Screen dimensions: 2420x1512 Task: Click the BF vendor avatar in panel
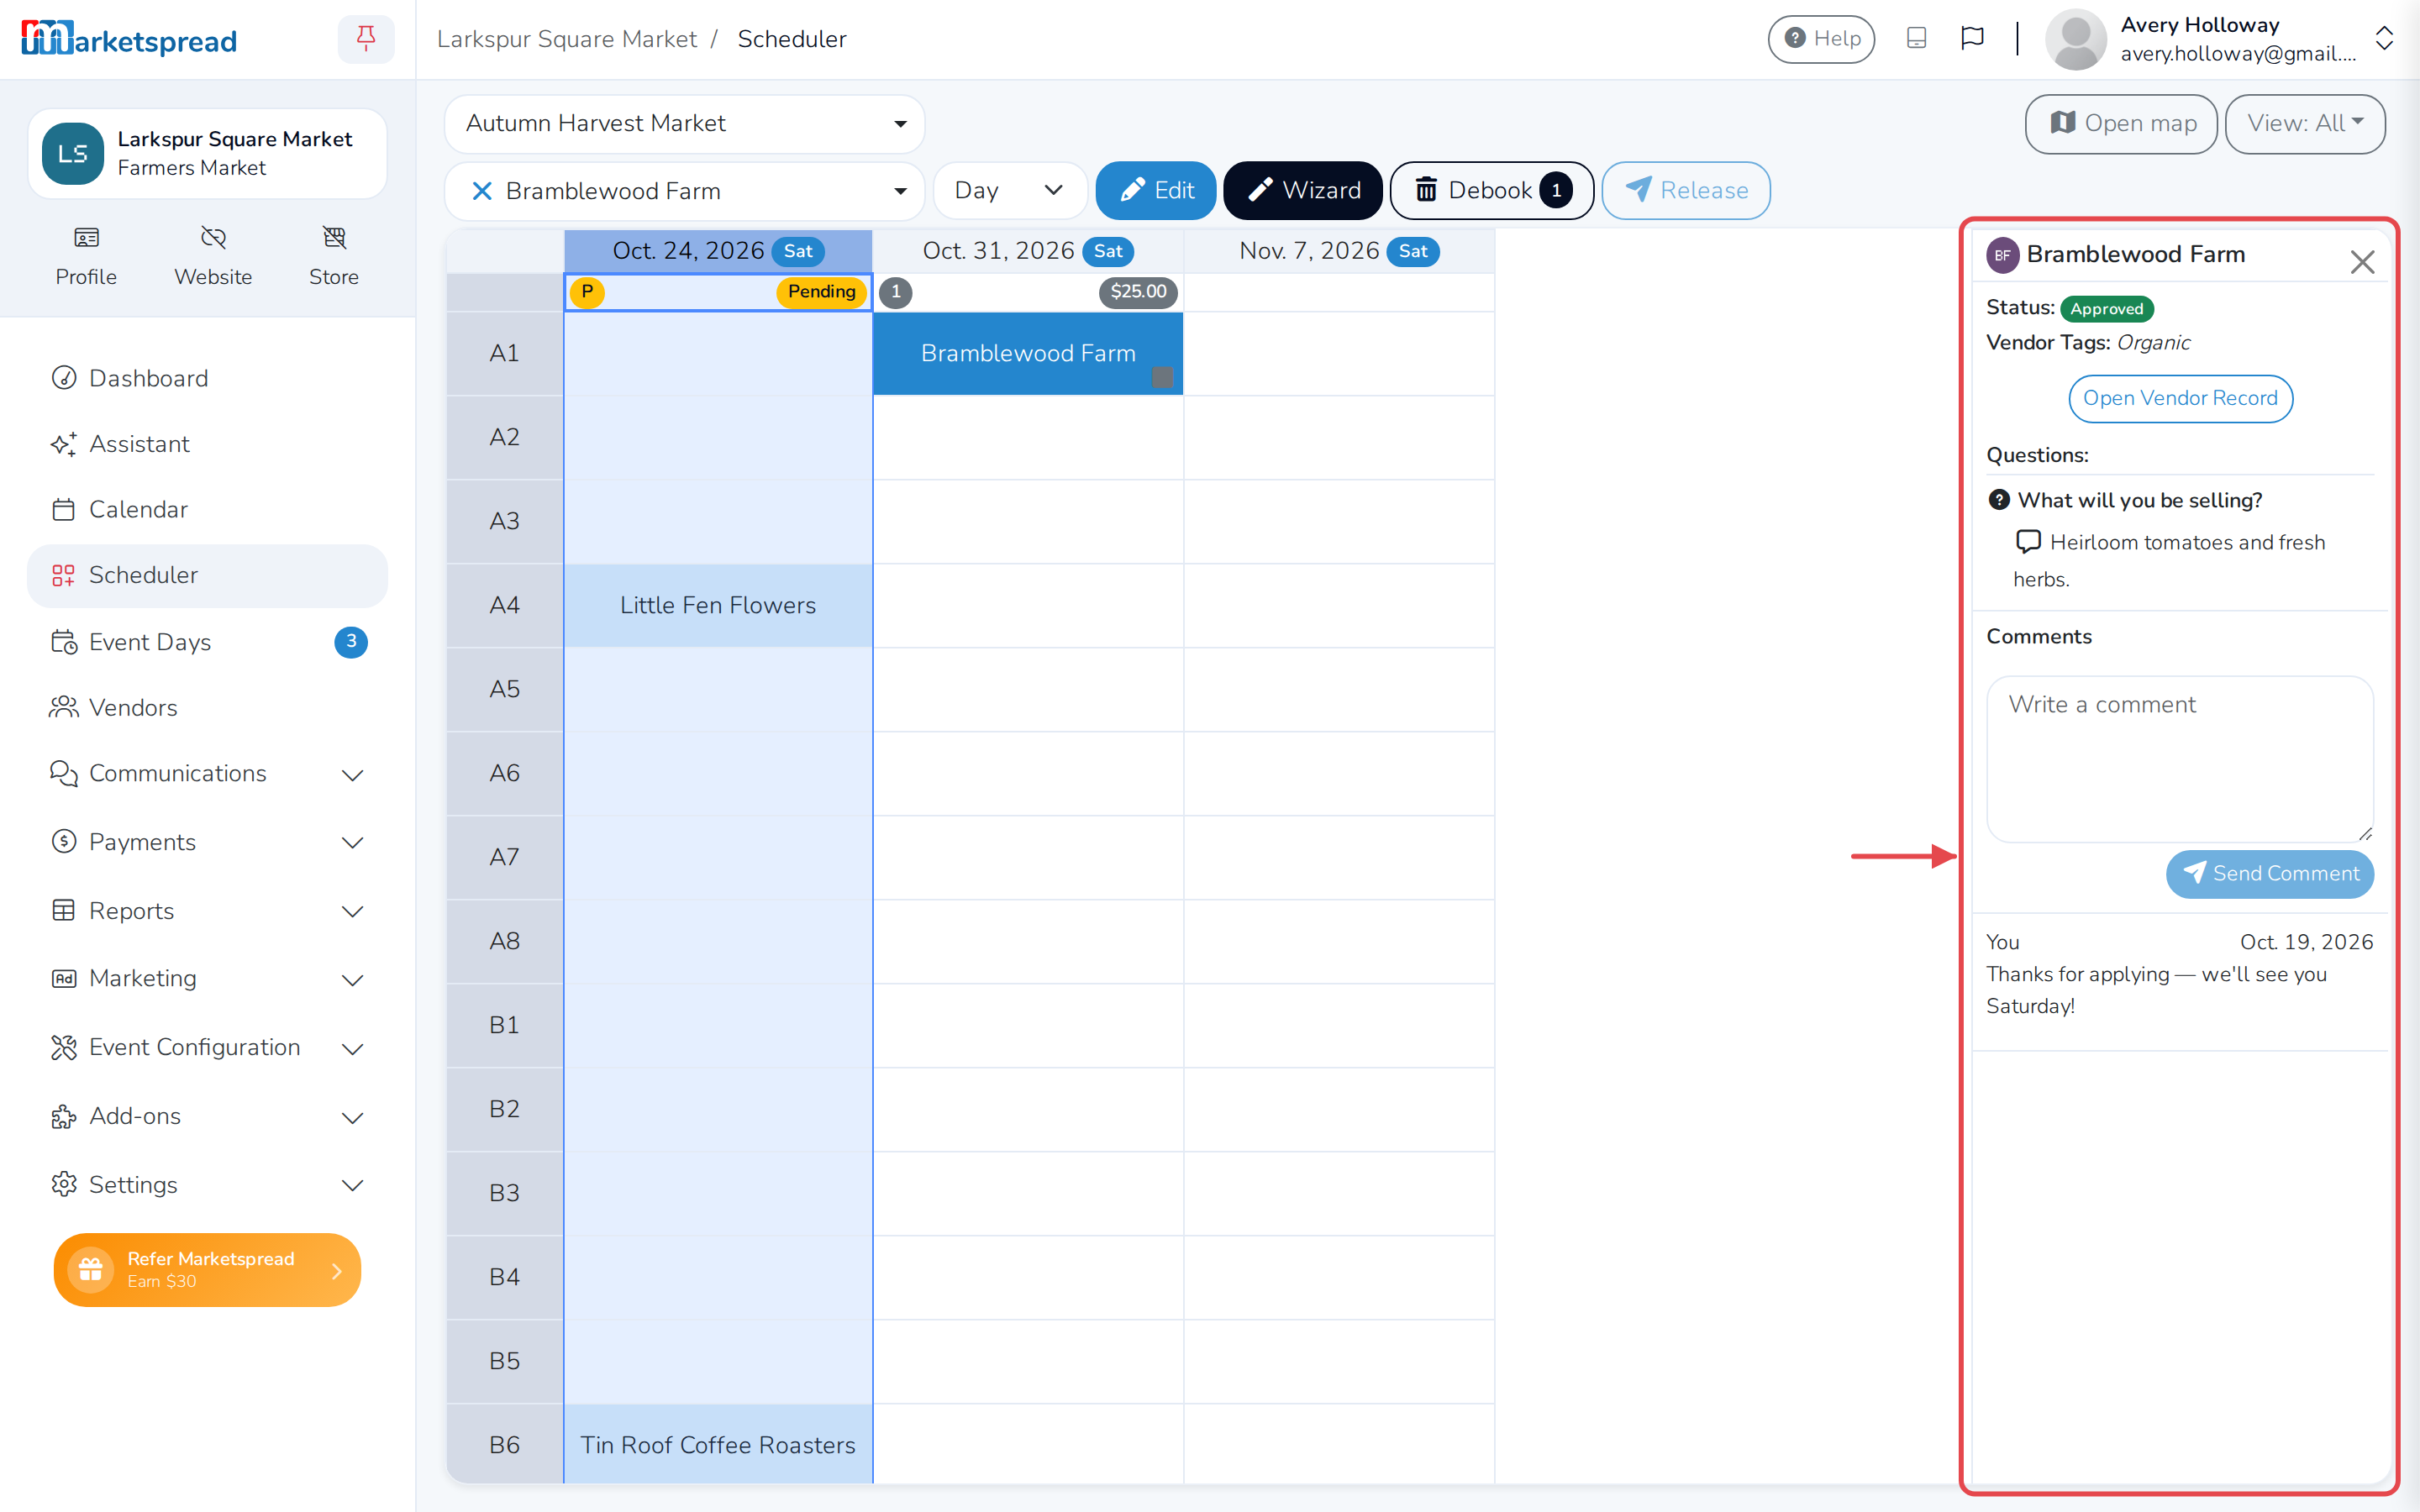(x=2002, y=255)
